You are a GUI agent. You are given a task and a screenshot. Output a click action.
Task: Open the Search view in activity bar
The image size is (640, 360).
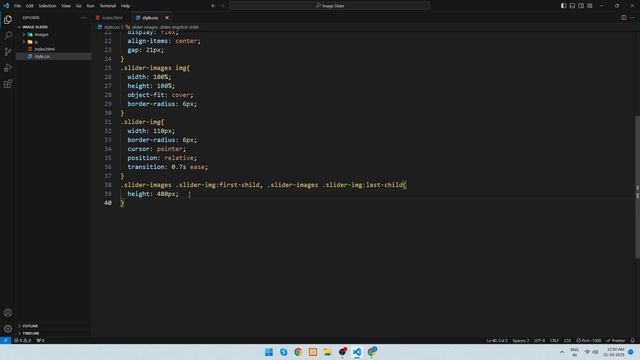[x=8, y=36]
